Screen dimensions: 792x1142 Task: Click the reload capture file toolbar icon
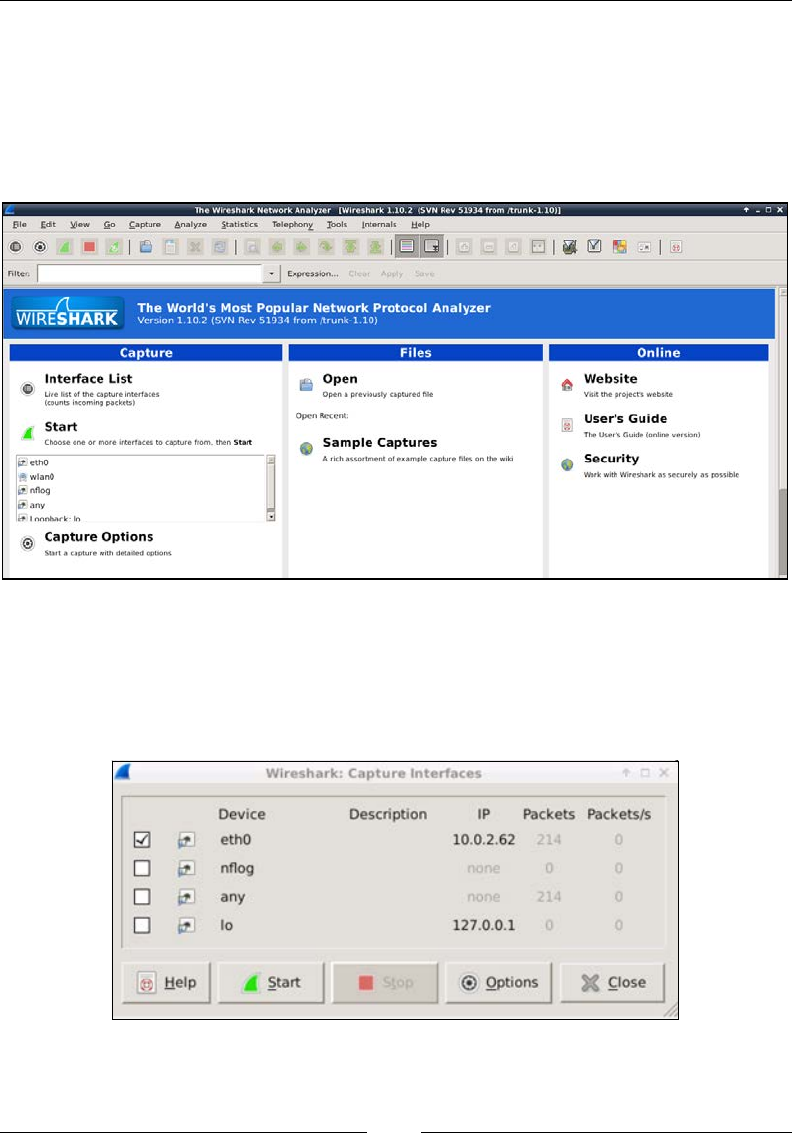pyautogui.click(x=219, y=247)
